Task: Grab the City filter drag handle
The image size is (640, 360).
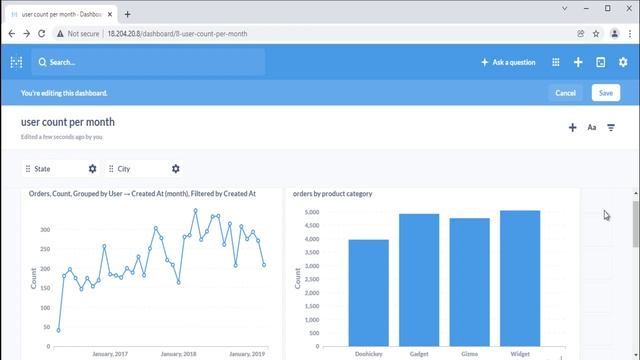Action: pyautogui.click(x=111, y=169)
